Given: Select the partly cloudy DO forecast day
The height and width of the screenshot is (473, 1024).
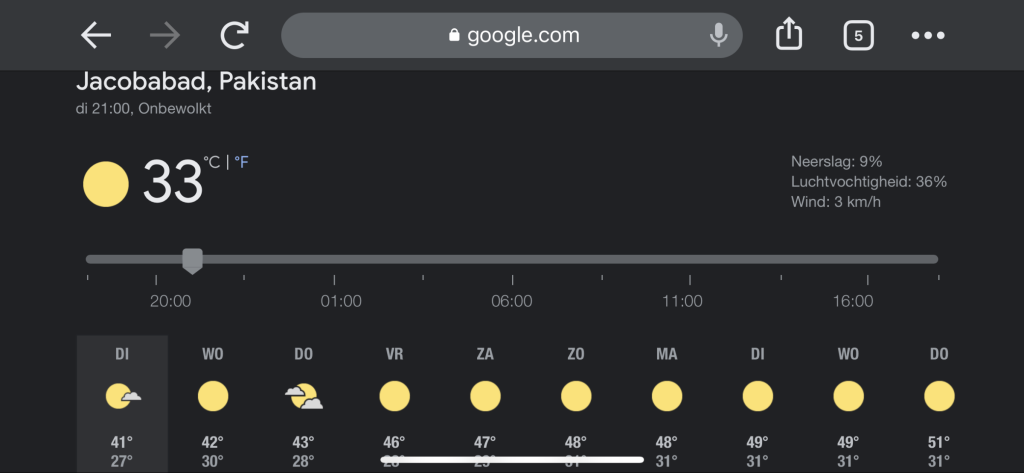Looking at the screenshot, I should click(x=304, y=404).
